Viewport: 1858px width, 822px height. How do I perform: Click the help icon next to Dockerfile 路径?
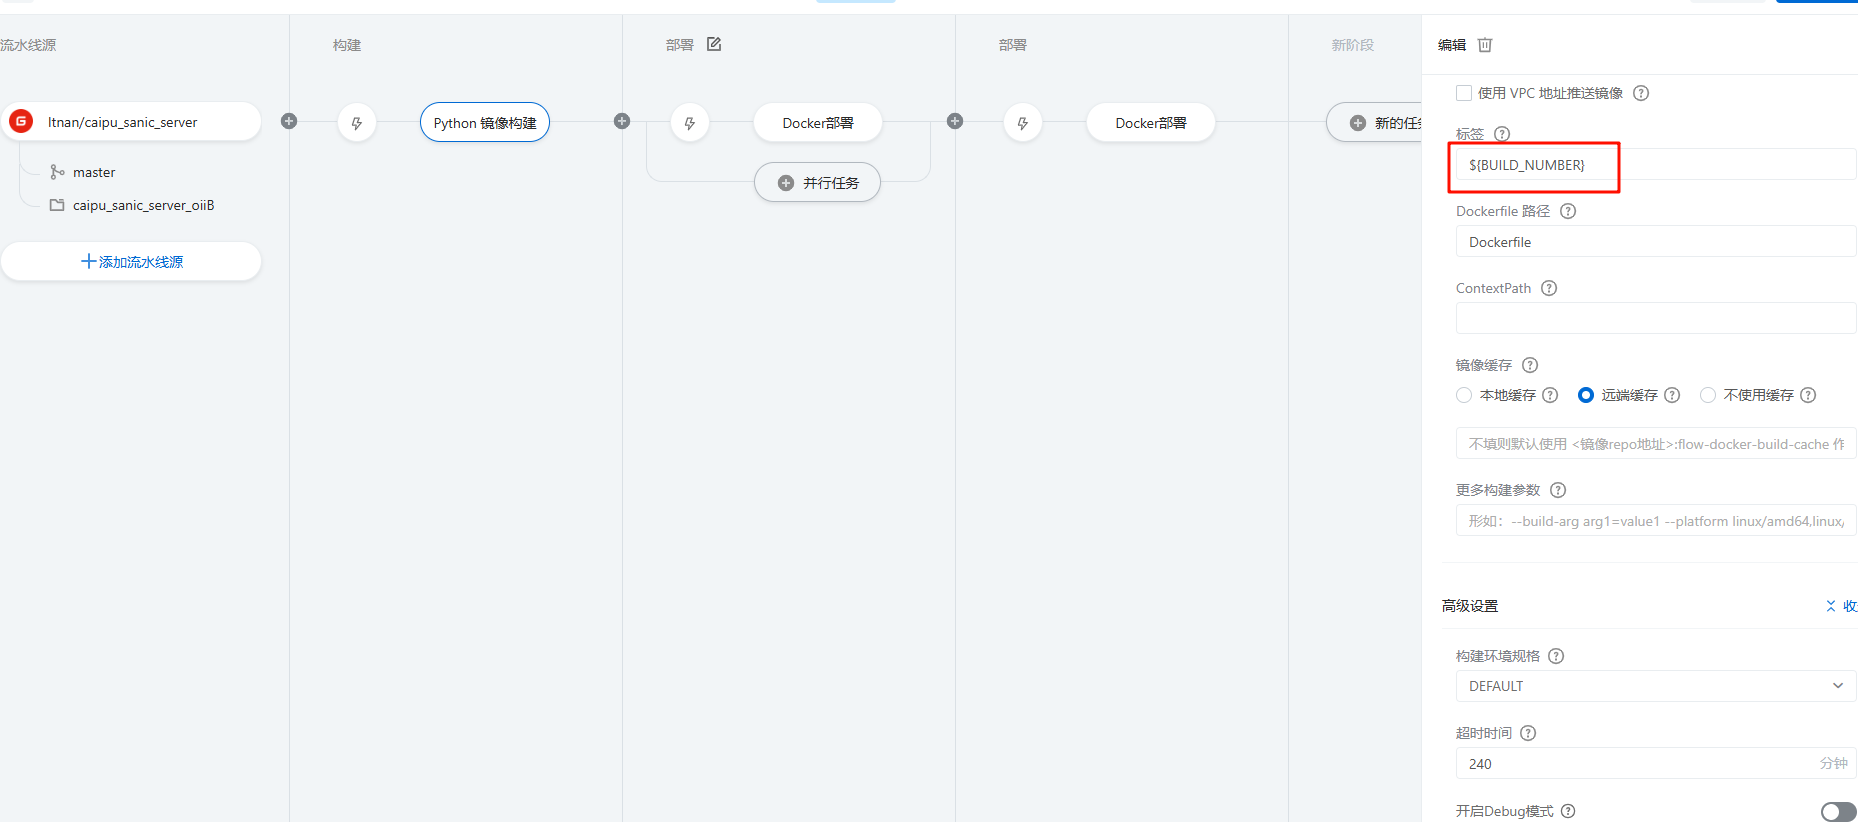(1568, 211)
